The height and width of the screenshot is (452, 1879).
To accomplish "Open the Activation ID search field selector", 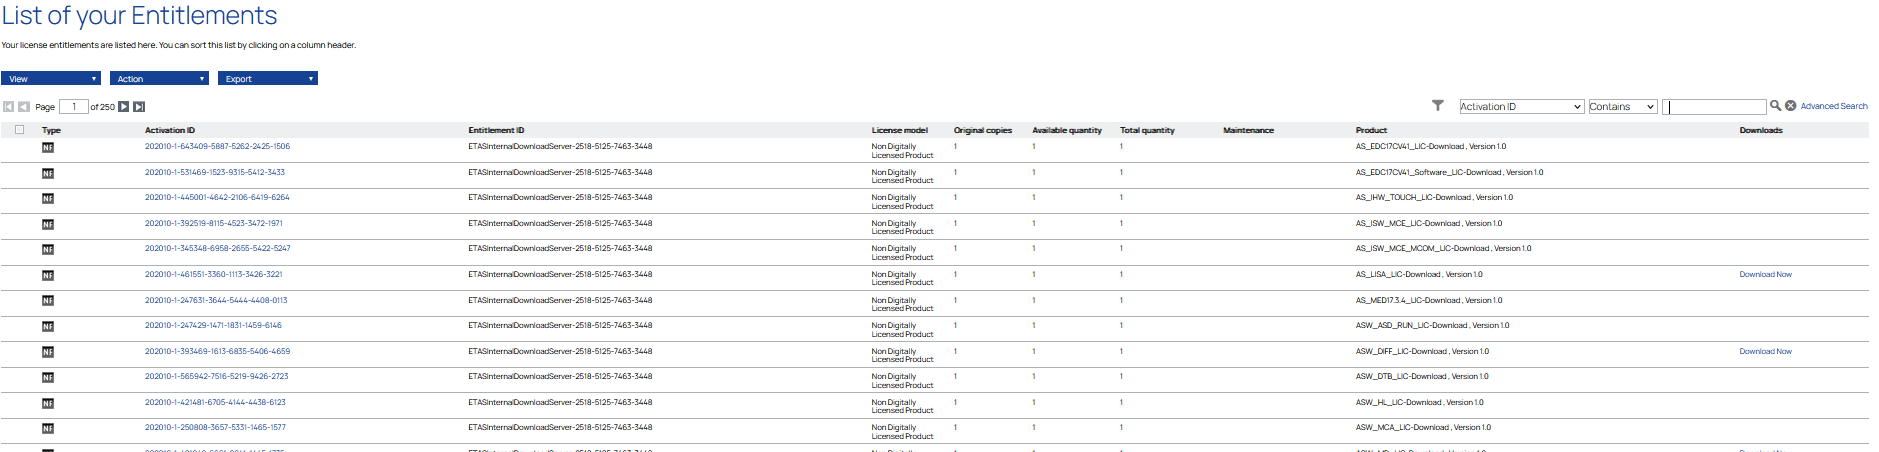I will [x=1521, y=107].
